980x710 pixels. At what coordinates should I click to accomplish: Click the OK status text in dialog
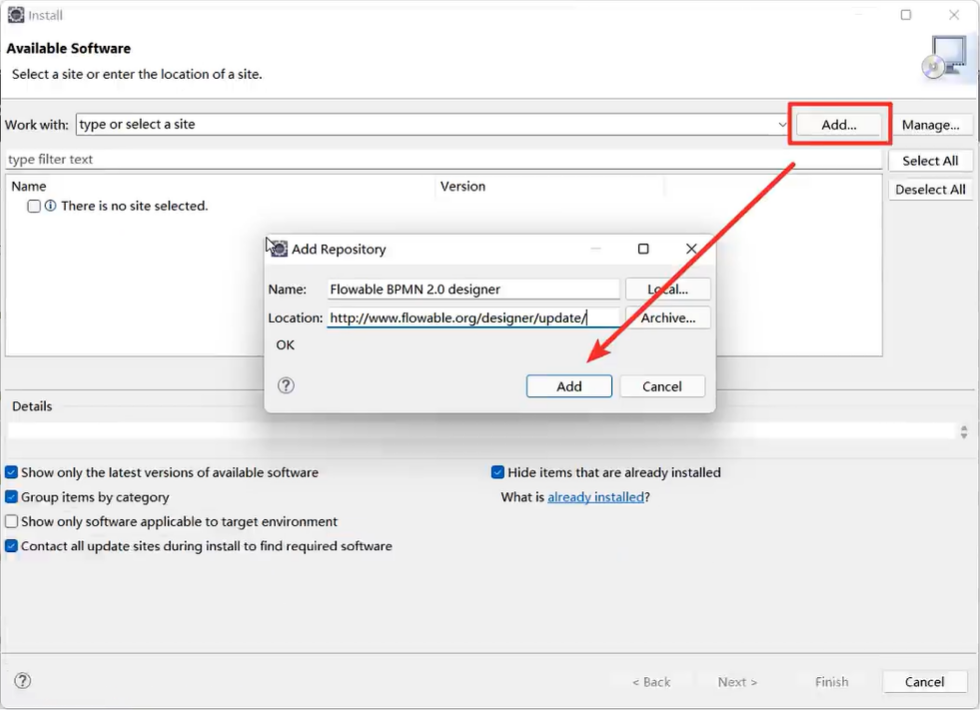(x=285, y=345)
